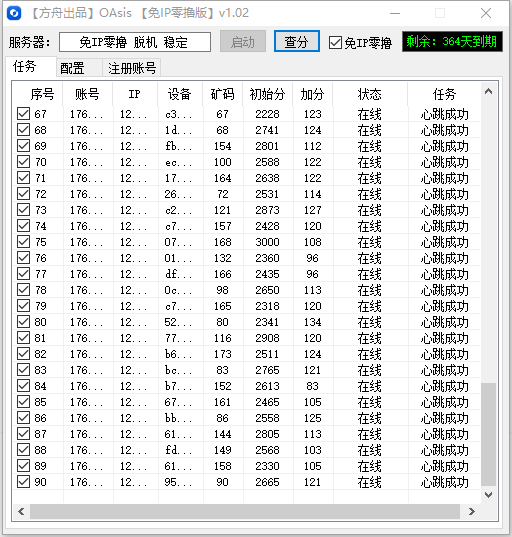The height and width of the screenshot is (537, 512).
Task: Click the 初始分 value 2908 in row 81
Action: coord(267,338)
